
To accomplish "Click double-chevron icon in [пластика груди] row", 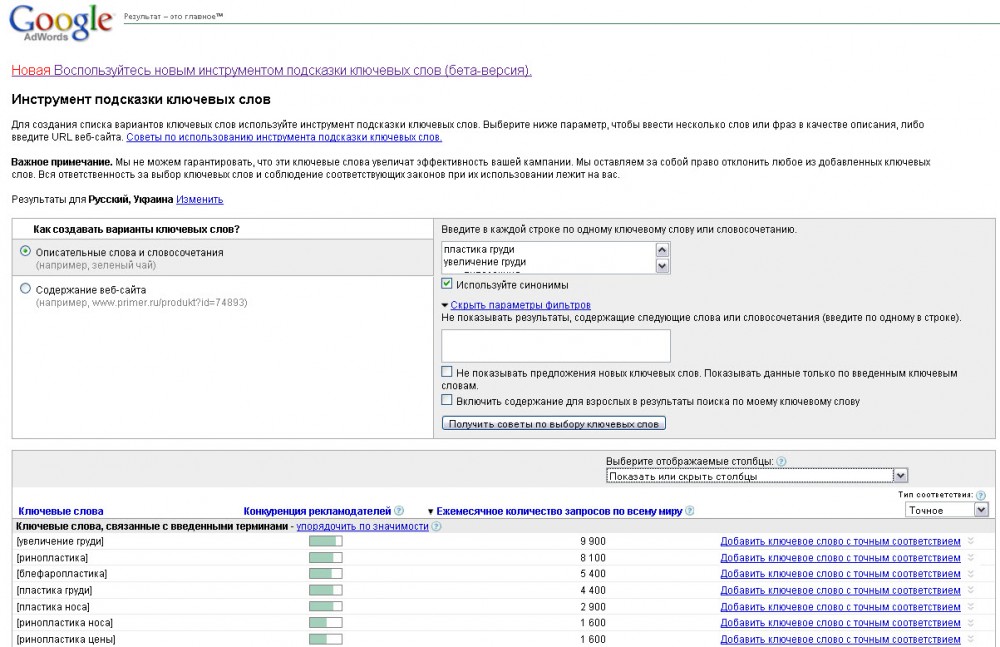I will click(971, 590).
